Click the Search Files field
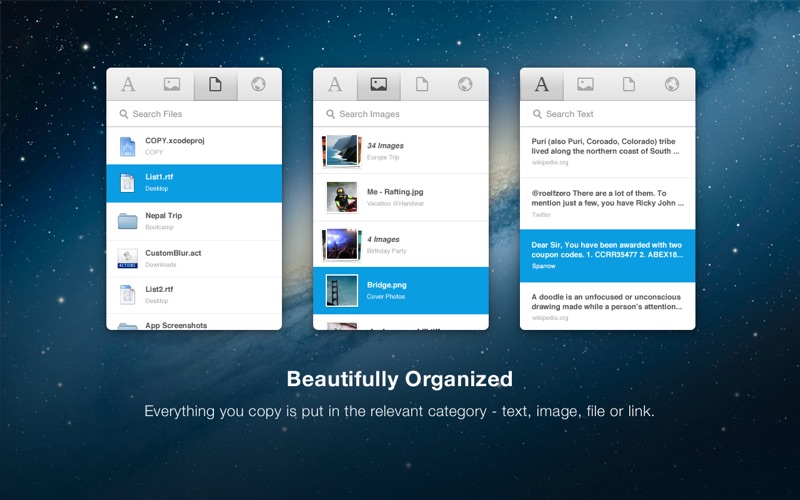The height and width of the screenshot is (500, 800). point(194,114)
